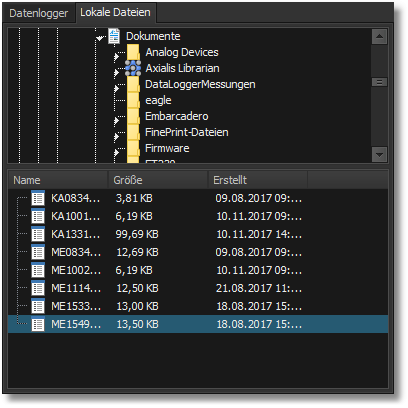Sort files by Erstellt column header

tap(258, 180)
